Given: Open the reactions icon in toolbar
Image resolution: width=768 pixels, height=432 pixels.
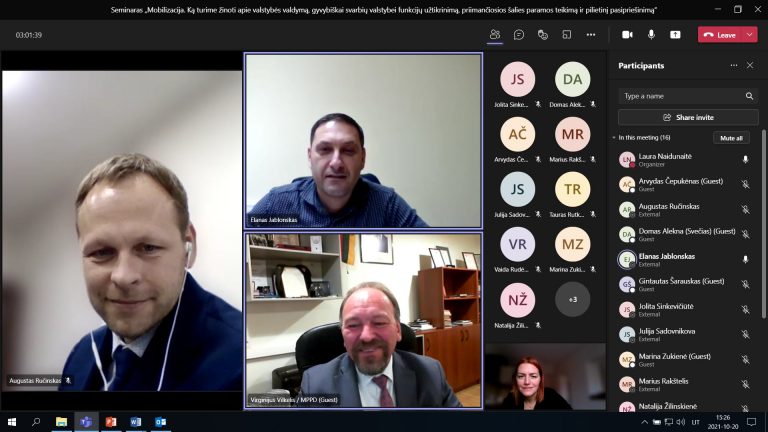Looking at the screenshot, I should coord(543,35).
